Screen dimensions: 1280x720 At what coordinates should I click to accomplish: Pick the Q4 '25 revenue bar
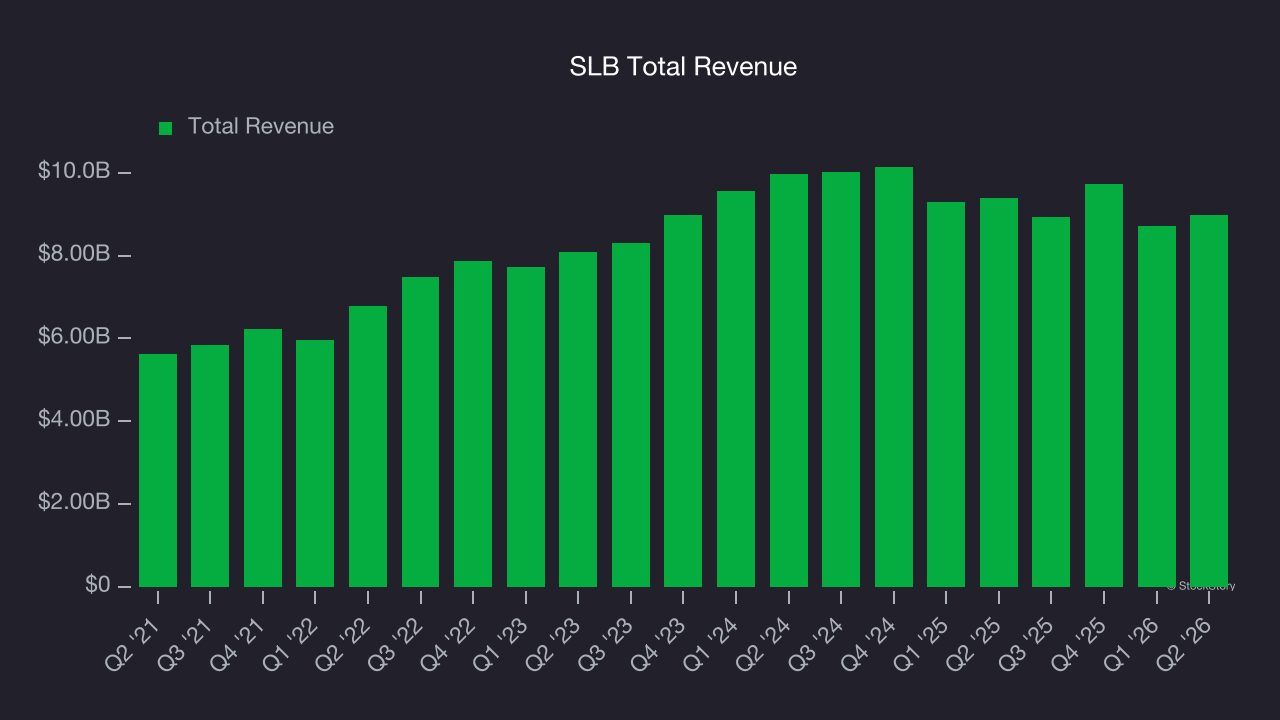pos(1104,385)
